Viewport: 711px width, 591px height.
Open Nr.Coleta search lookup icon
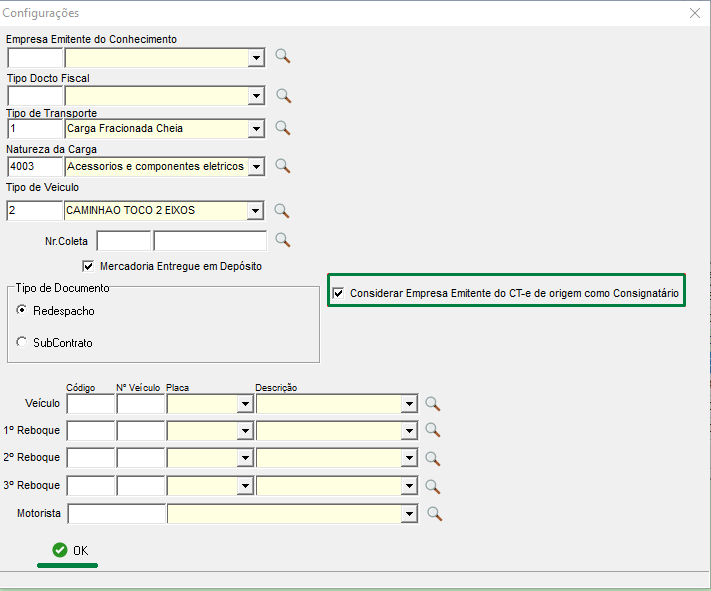click(x=283, y=240)
